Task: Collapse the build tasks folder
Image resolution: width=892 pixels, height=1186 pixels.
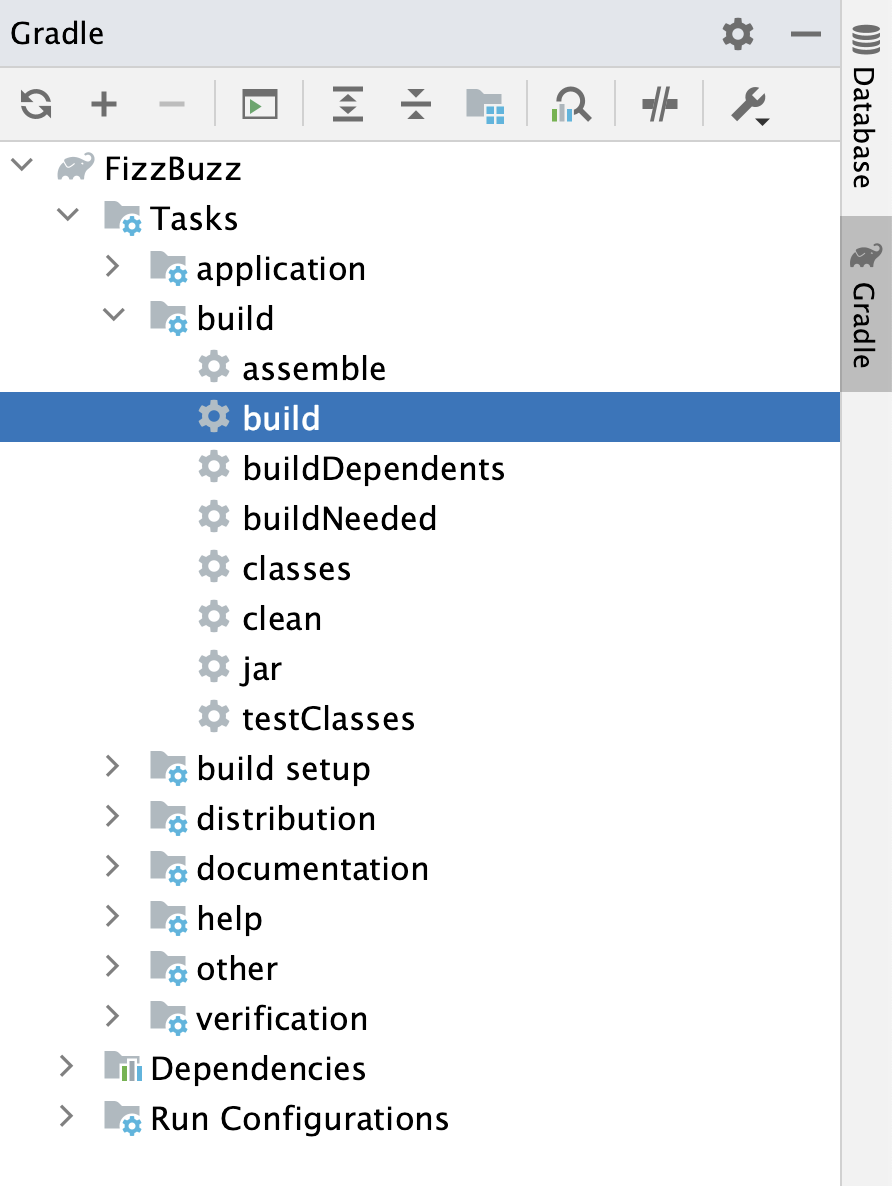Action: click(113, 315)
